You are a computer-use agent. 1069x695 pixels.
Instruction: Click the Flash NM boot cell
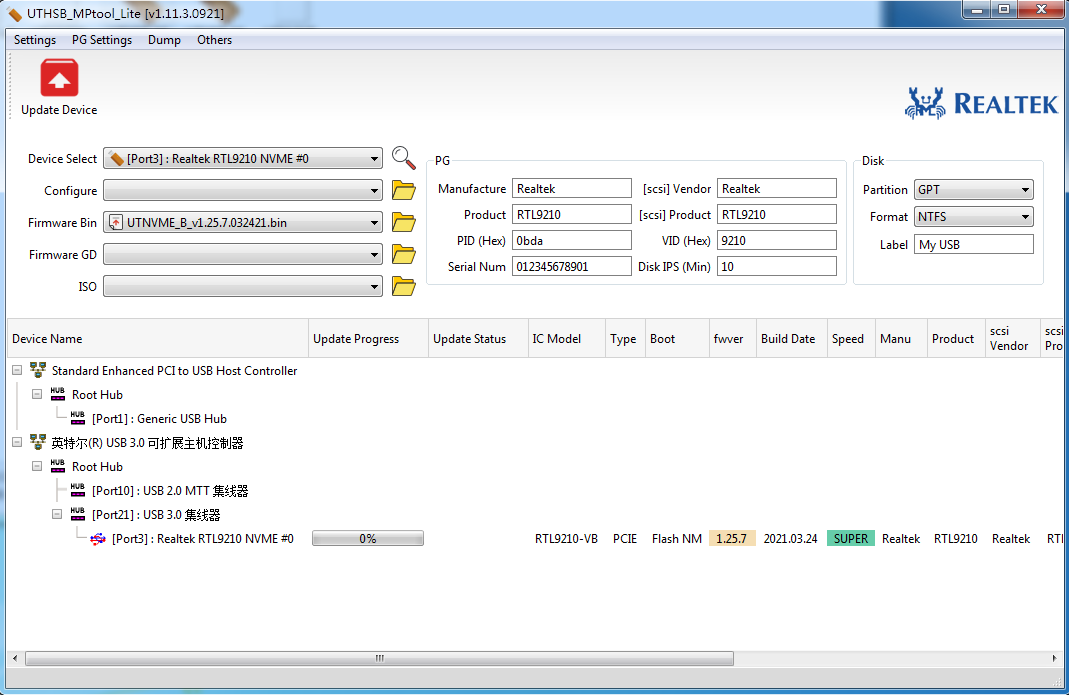click(677, 539)
